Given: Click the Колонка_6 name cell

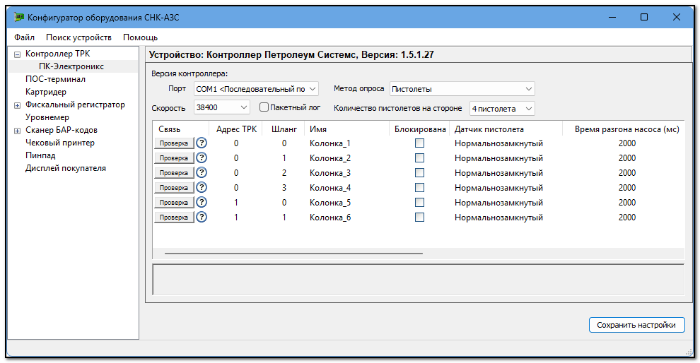Looking at the screenshot, I should [x=330, y=217].
